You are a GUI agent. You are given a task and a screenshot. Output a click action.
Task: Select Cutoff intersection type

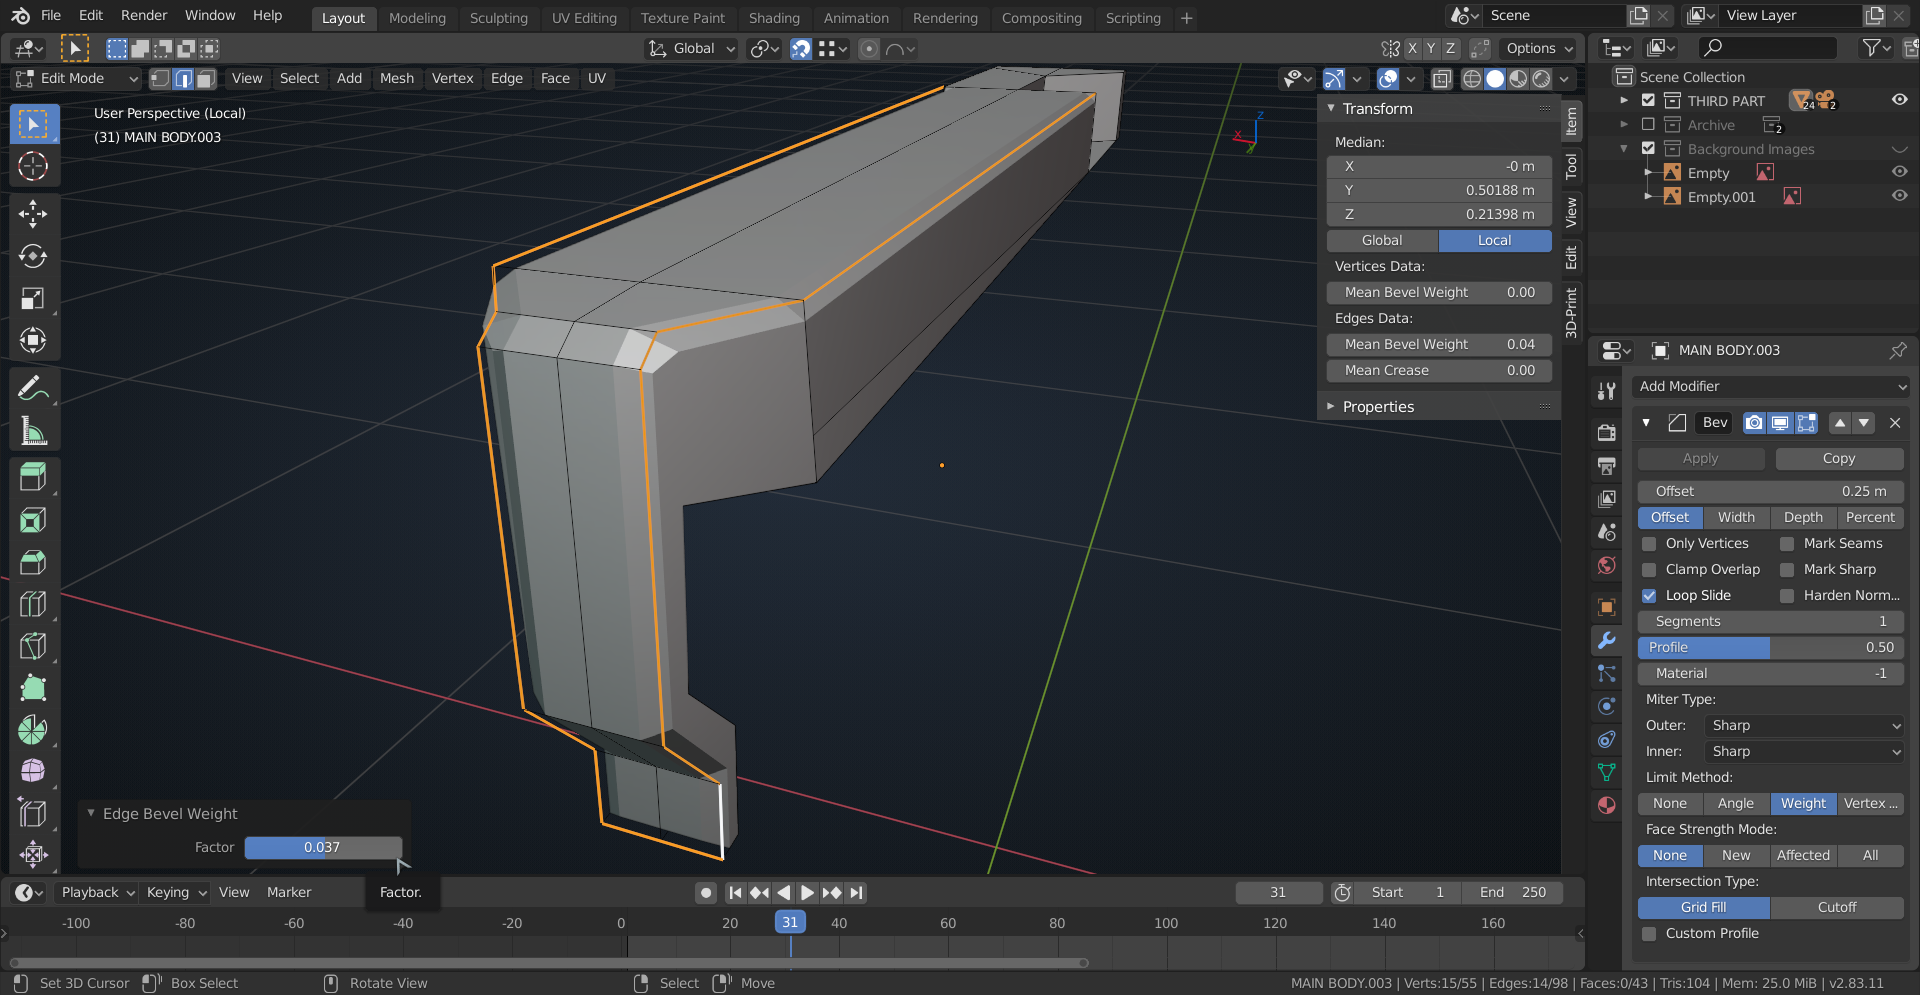(1837, 908)
